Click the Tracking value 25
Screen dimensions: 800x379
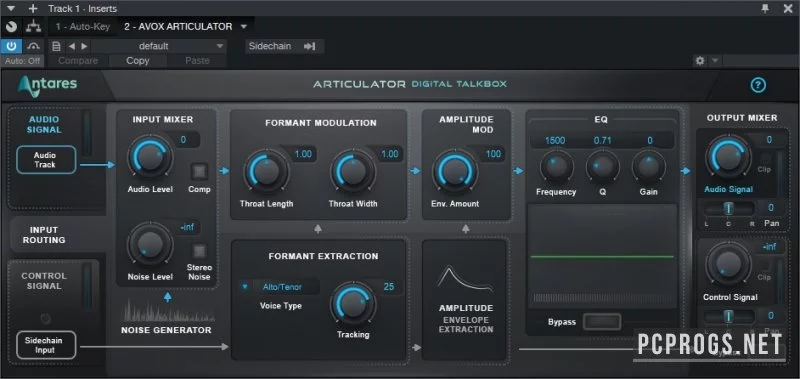(x=389, y=287)
